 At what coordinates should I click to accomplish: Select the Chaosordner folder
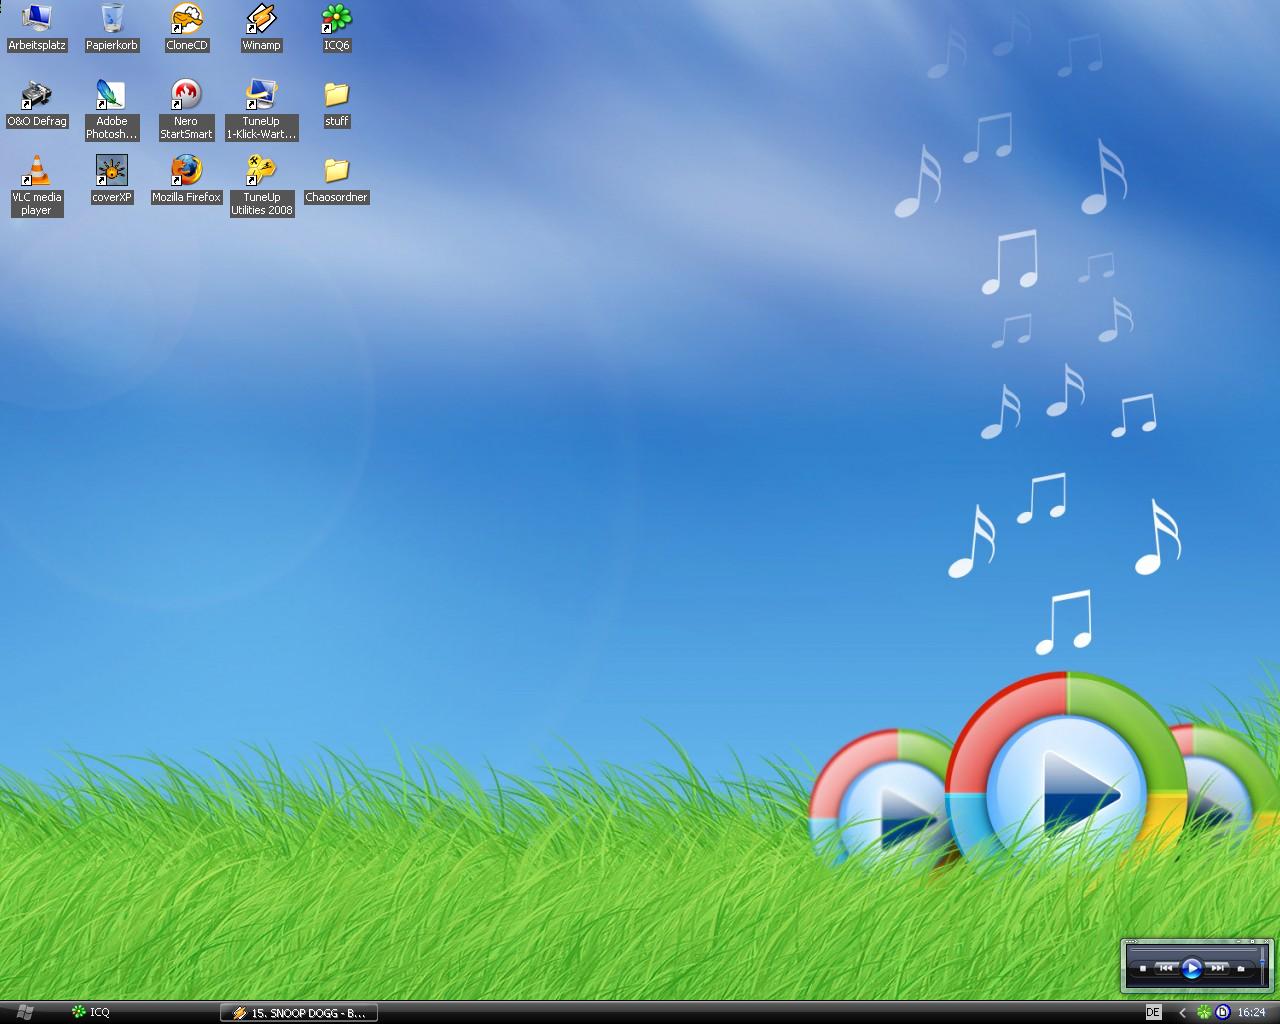pyautogui.click(x=336, y=180)
